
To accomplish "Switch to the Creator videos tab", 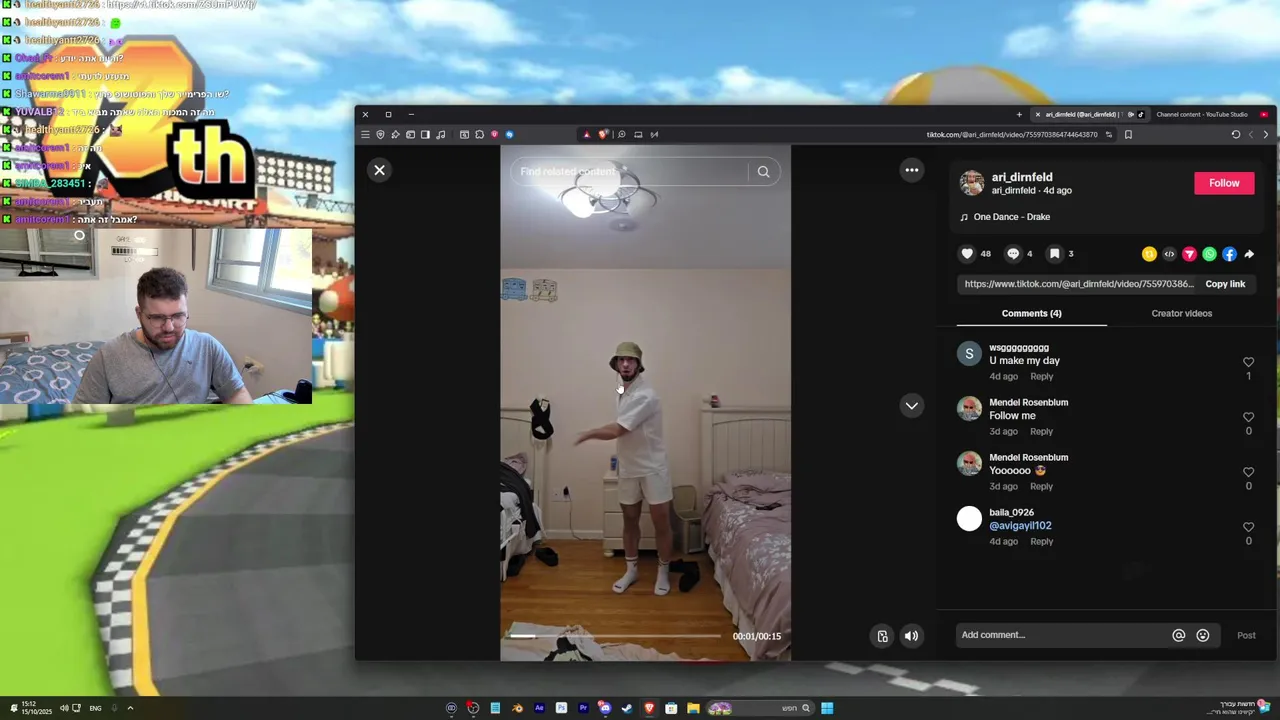I will point(1181,313).
